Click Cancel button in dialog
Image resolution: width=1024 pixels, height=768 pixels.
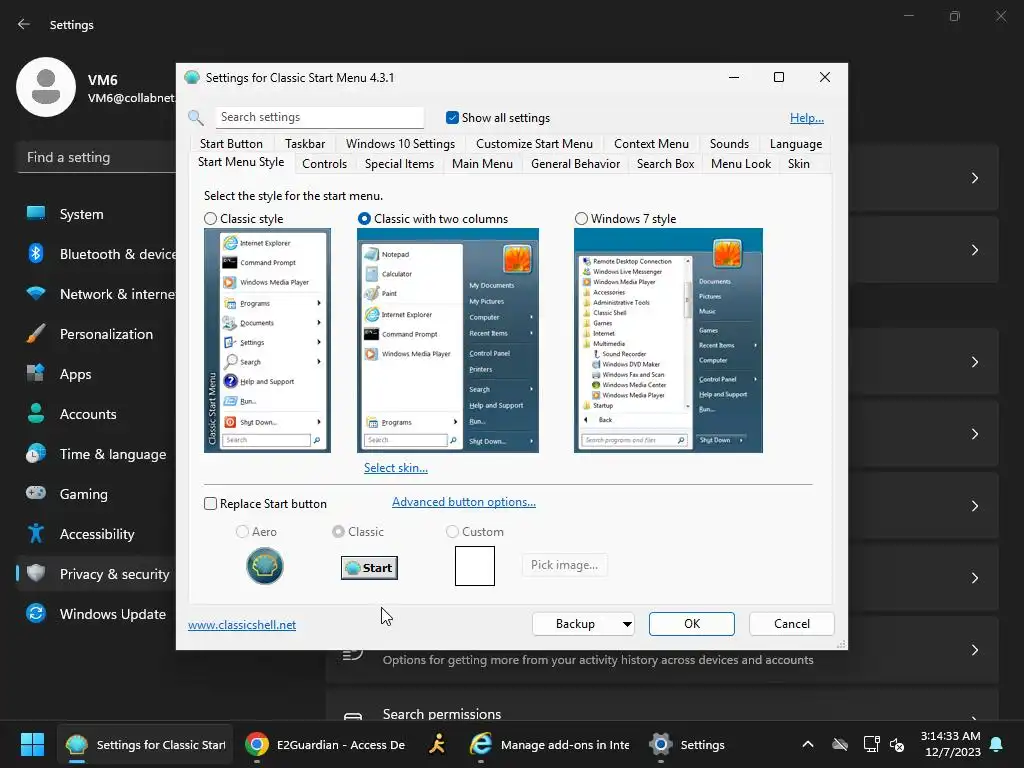click(792, 624)
